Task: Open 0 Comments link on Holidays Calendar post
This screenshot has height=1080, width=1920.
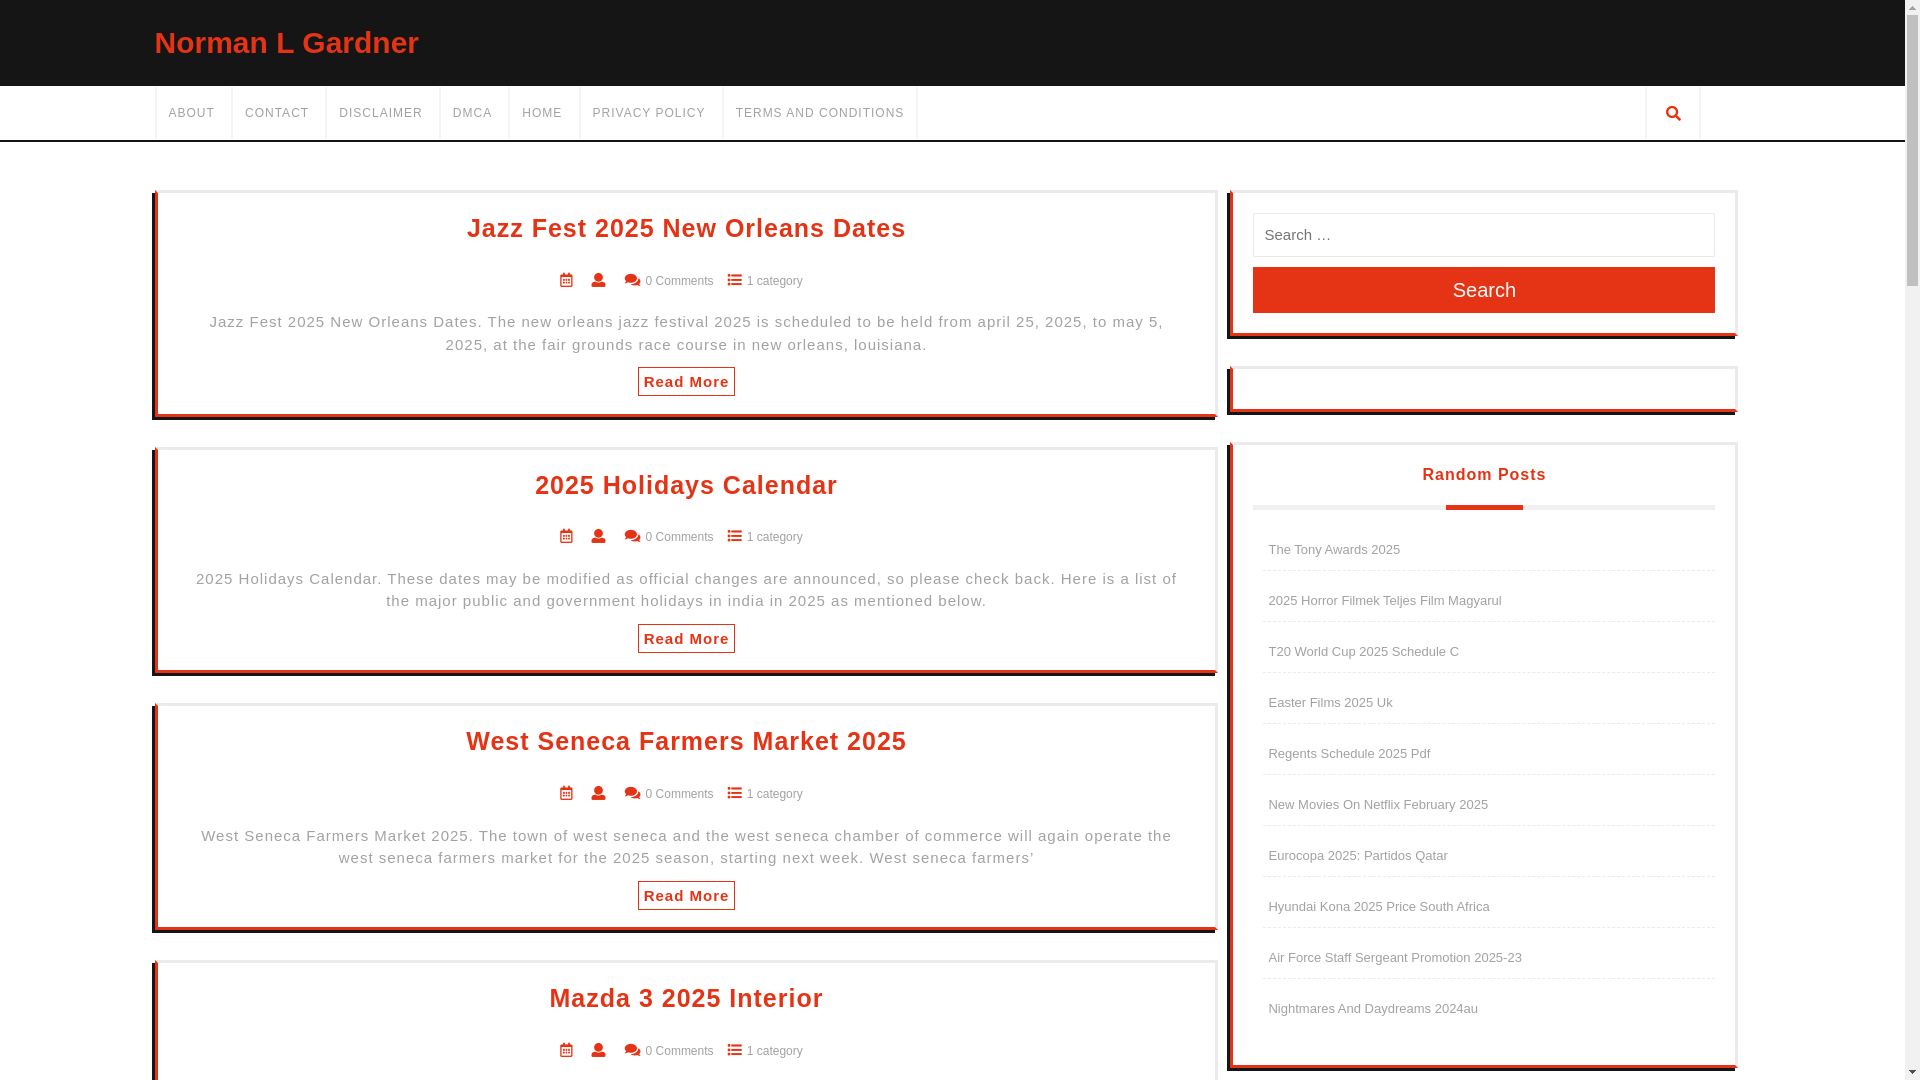Action: [x=679, y=537]
